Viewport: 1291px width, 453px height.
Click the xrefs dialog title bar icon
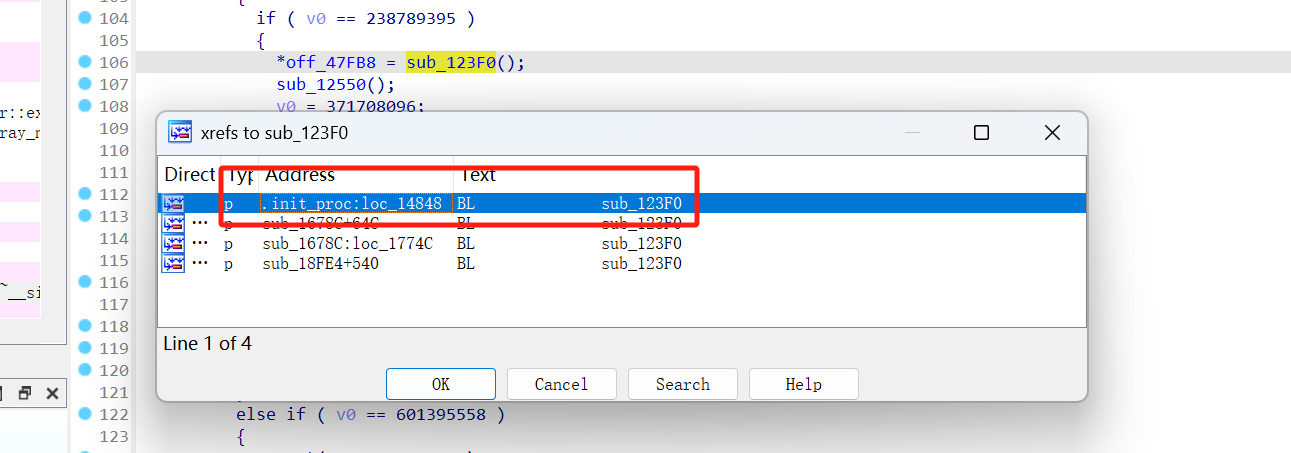pos(180,133)
